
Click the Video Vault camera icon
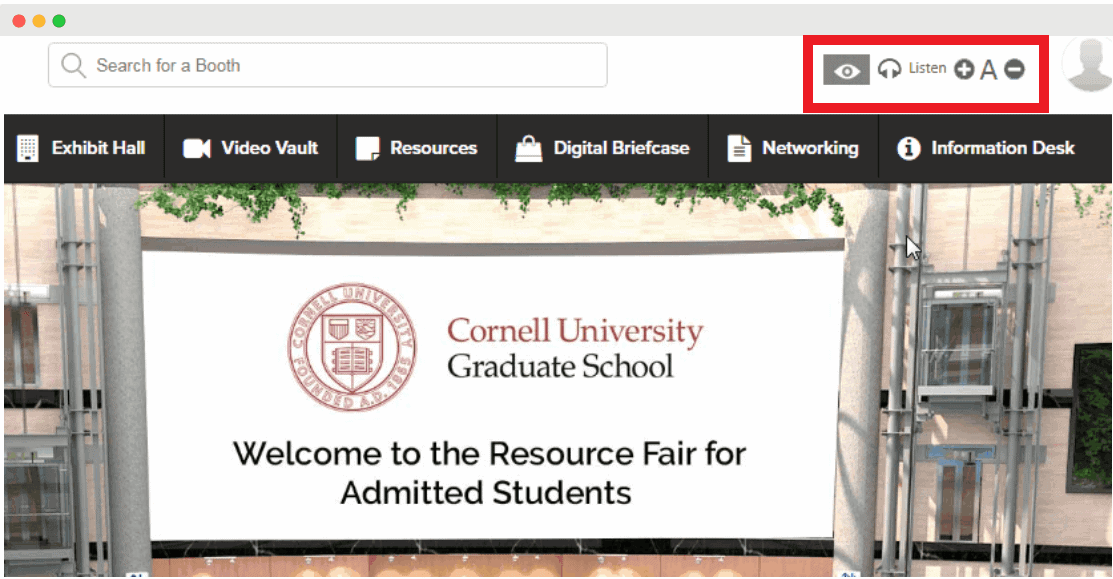(197, 148)
